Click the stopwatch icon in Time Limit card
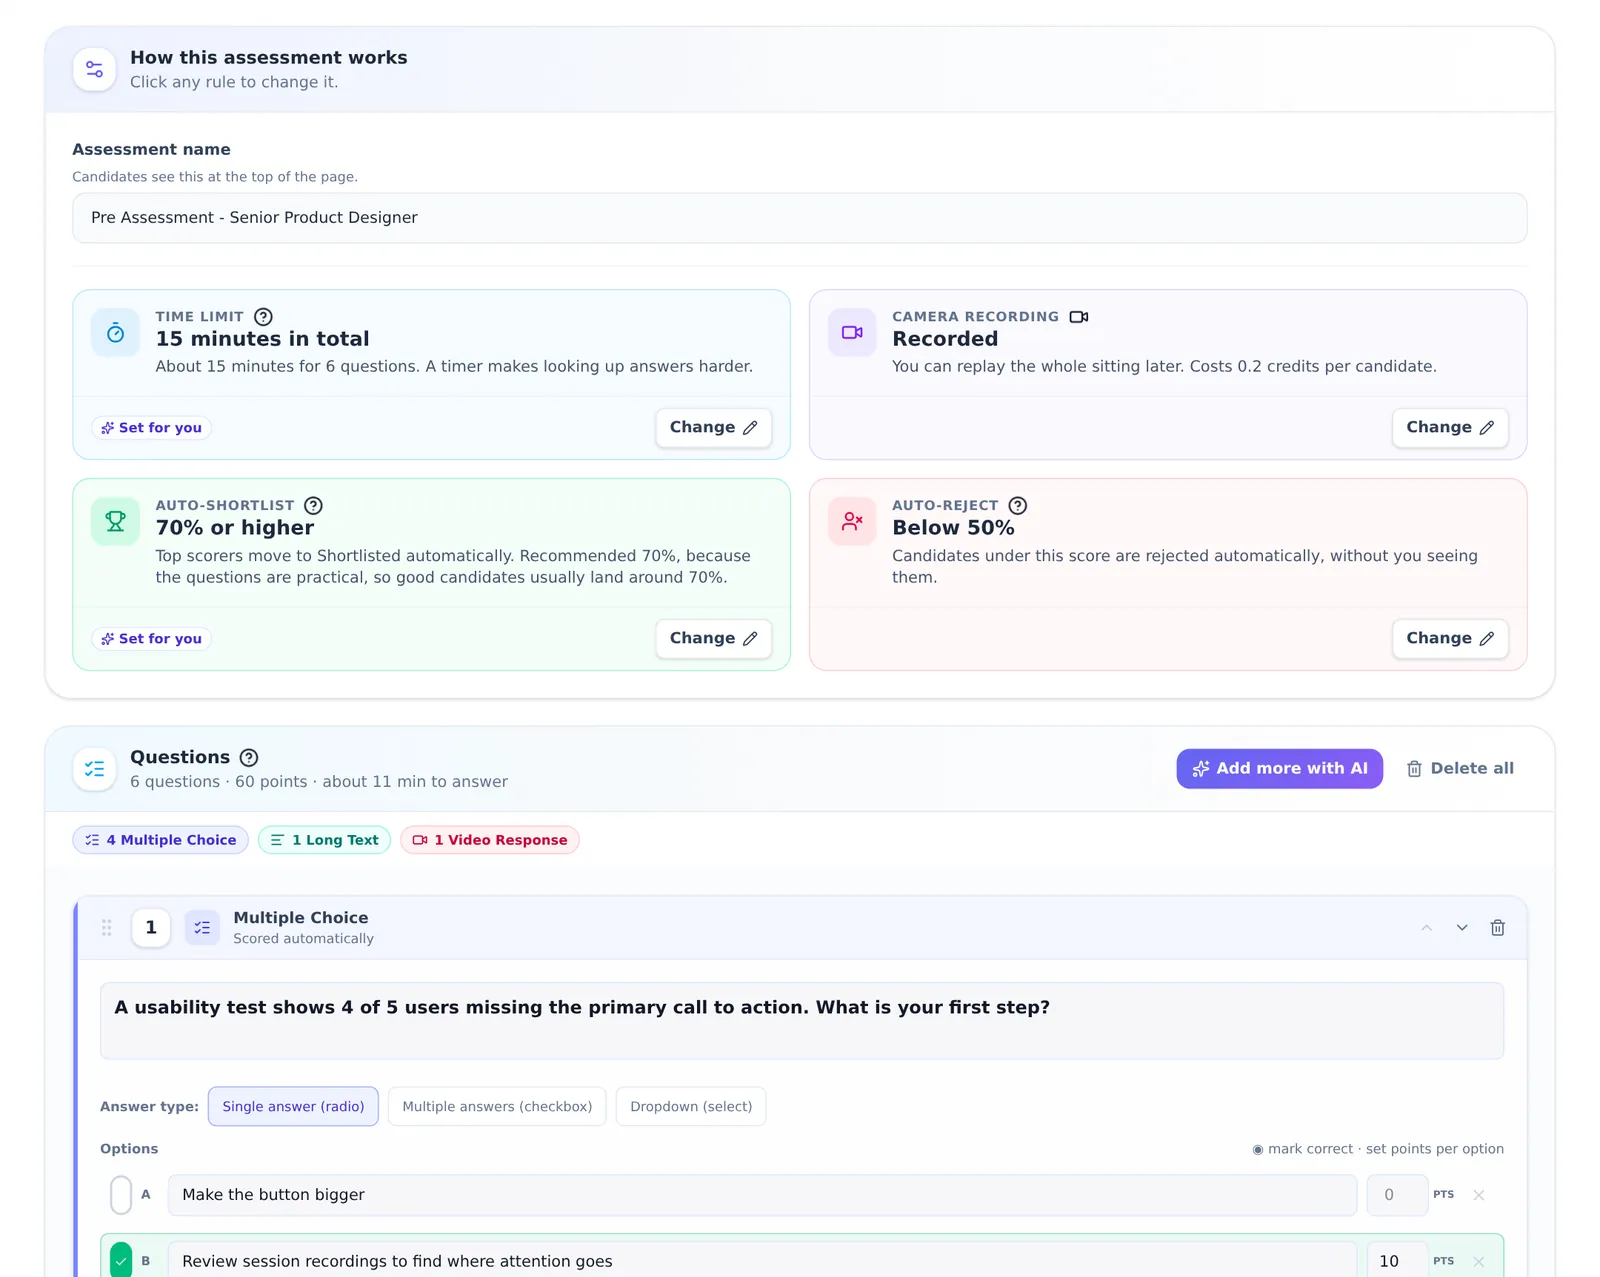Screen dimensions: 1600x1277 pos(116,333)
